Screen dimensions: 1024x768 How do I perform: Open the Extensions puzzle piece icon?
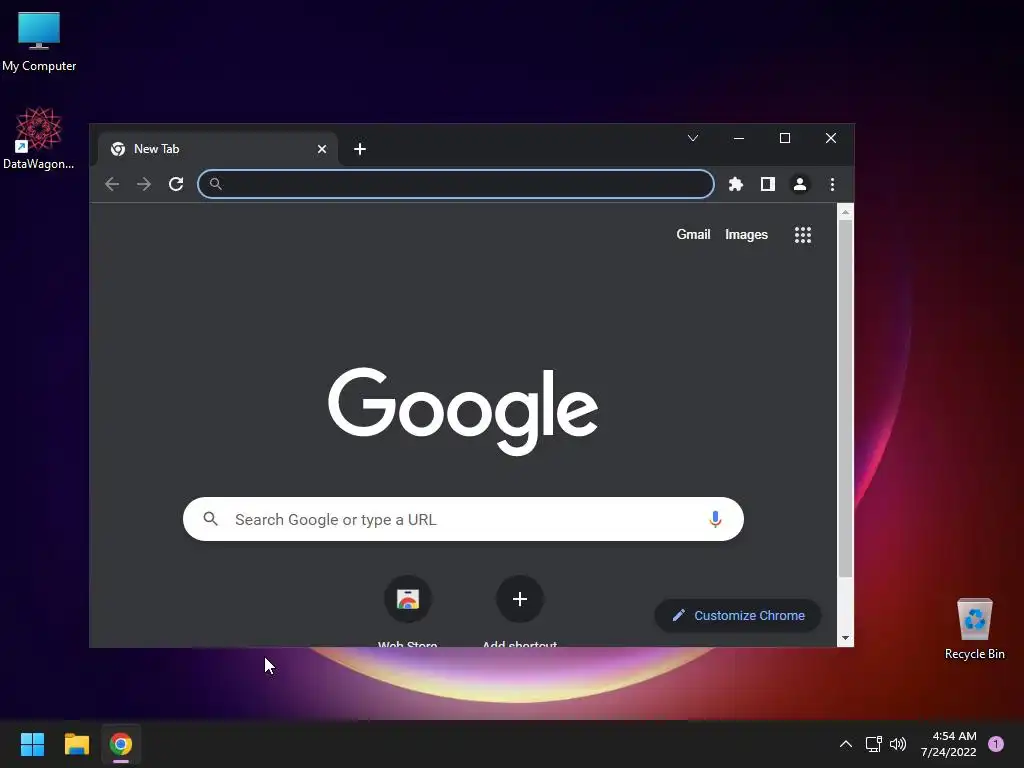tap(736, 184)
